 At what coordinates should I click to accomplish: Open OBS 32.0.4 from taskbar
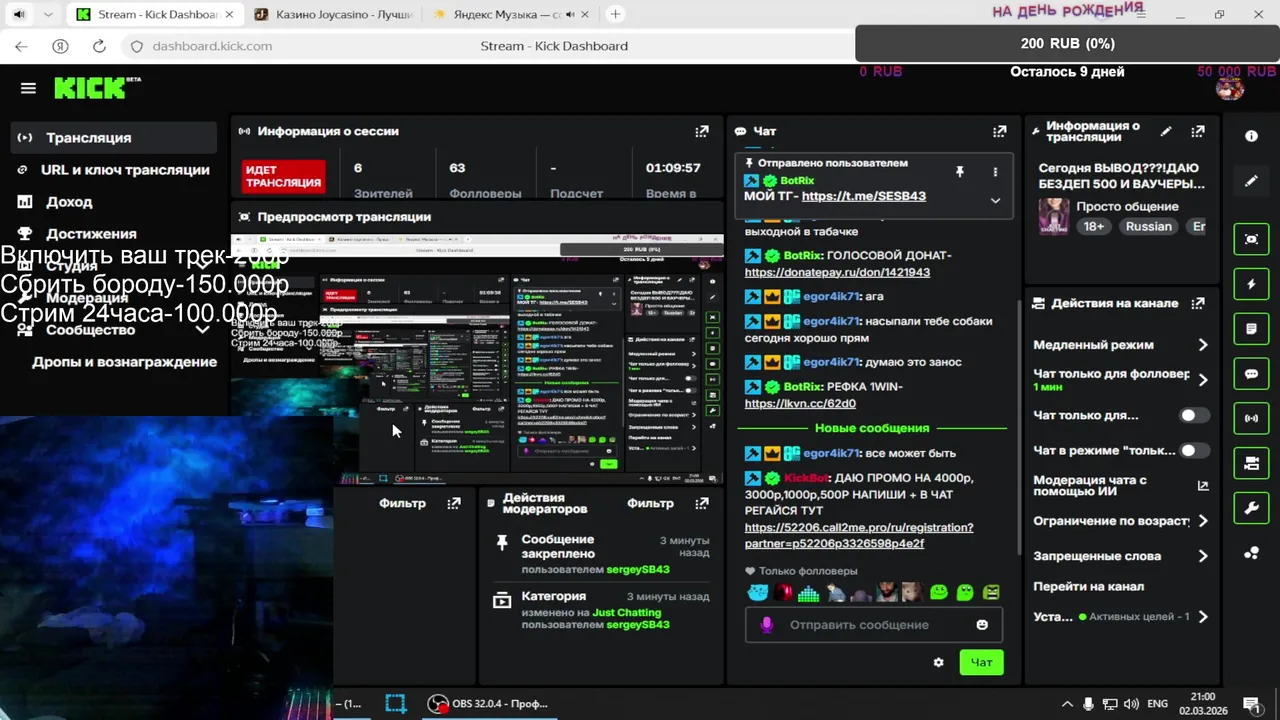tap(488, 704)
